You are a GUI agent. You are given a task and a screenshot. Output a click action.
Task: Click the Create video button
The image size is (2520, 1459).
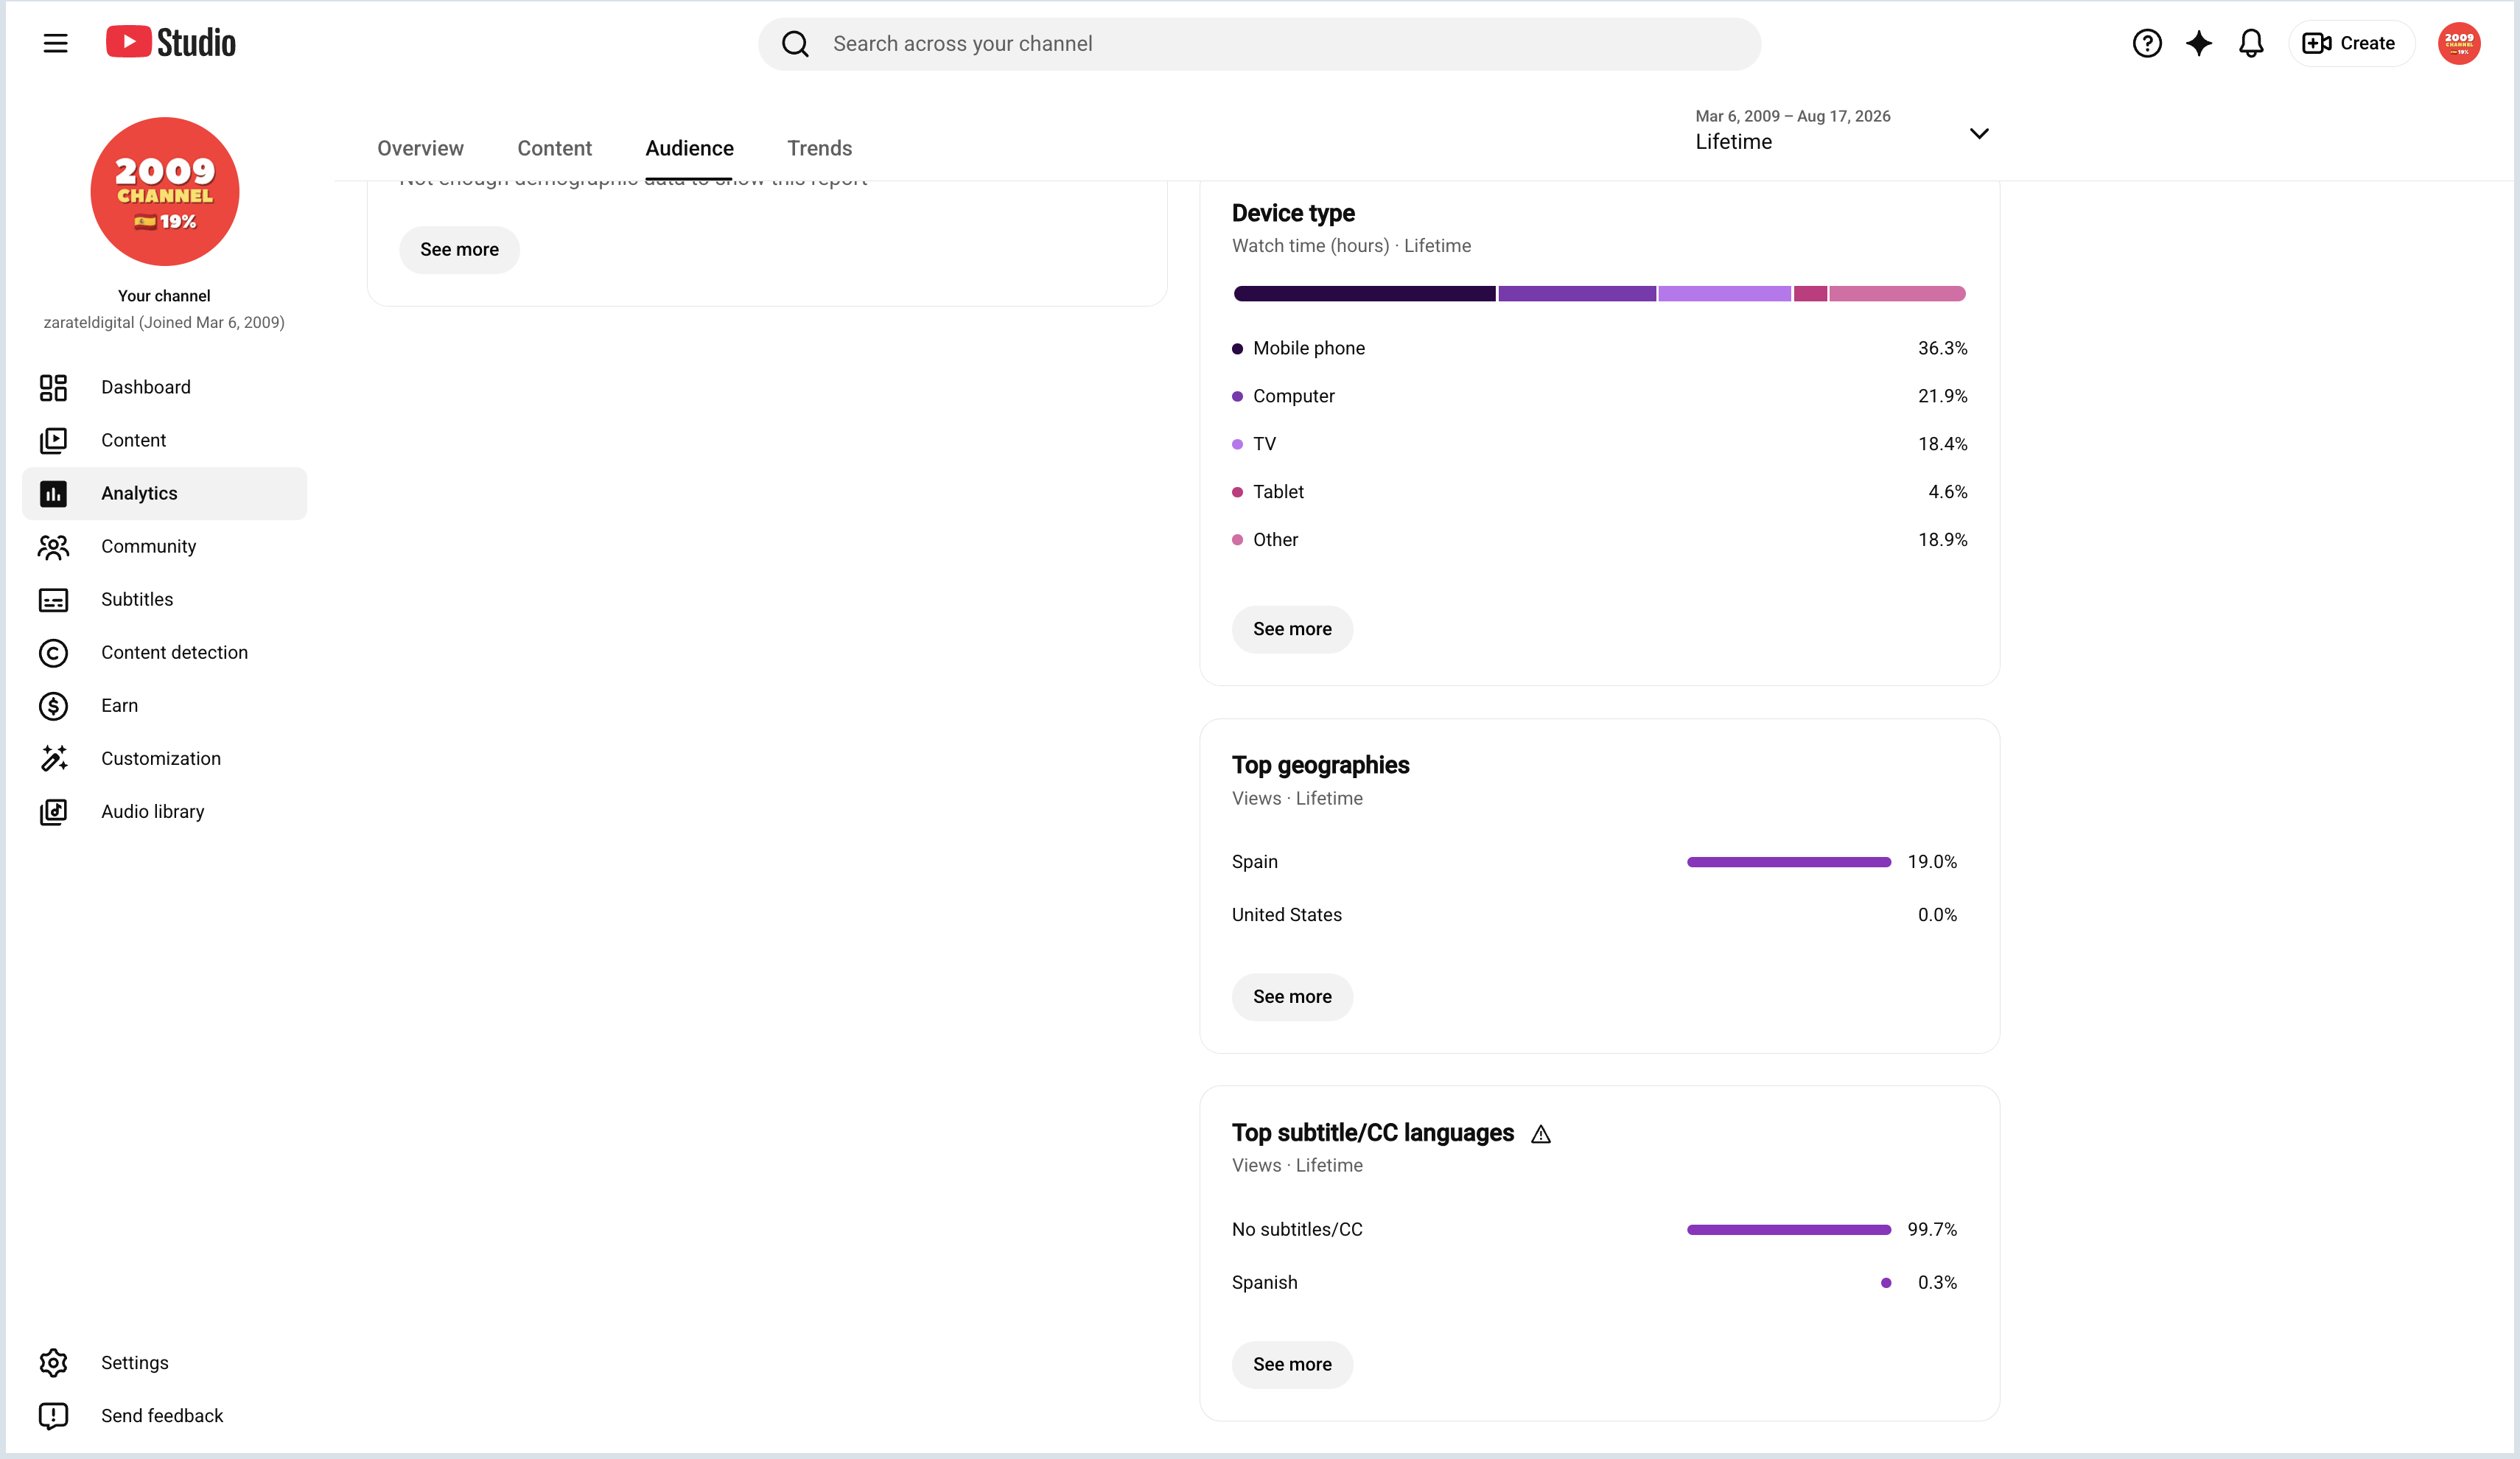point(2351,43)
